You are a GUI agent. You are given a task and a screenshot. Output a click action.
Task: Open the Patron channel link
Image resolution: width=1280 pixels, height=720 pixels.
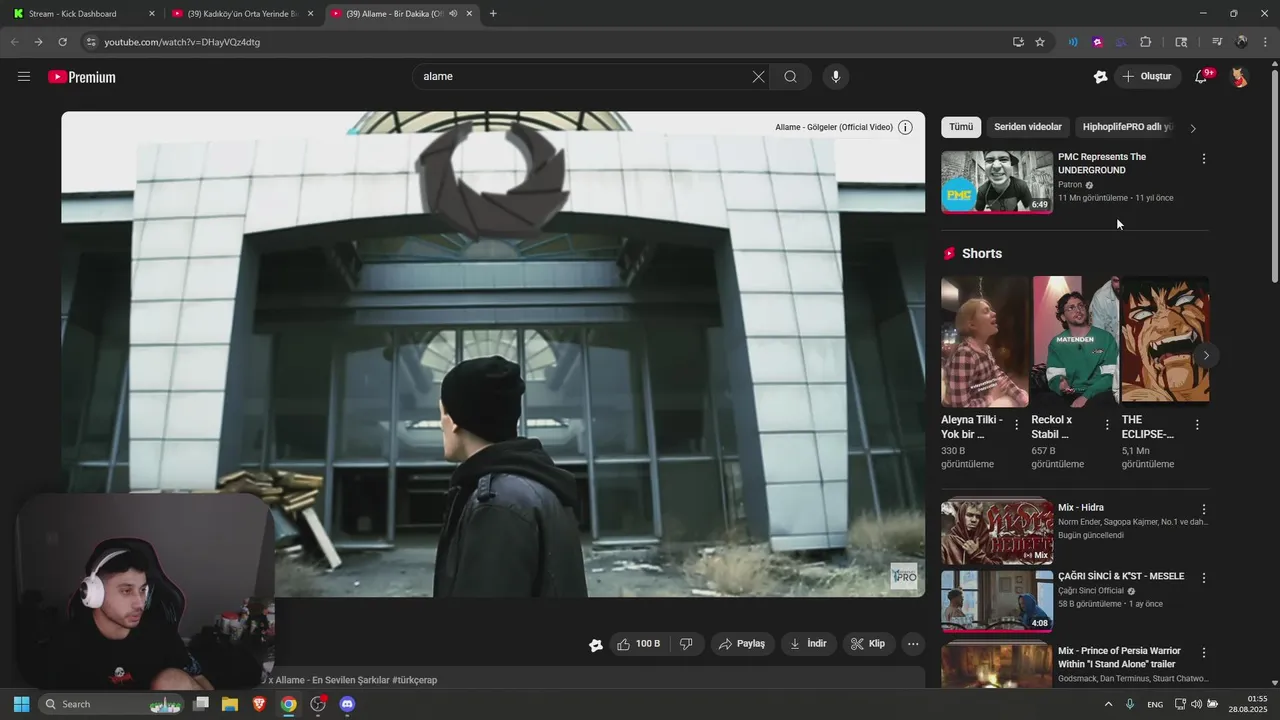coord(1070,185)
